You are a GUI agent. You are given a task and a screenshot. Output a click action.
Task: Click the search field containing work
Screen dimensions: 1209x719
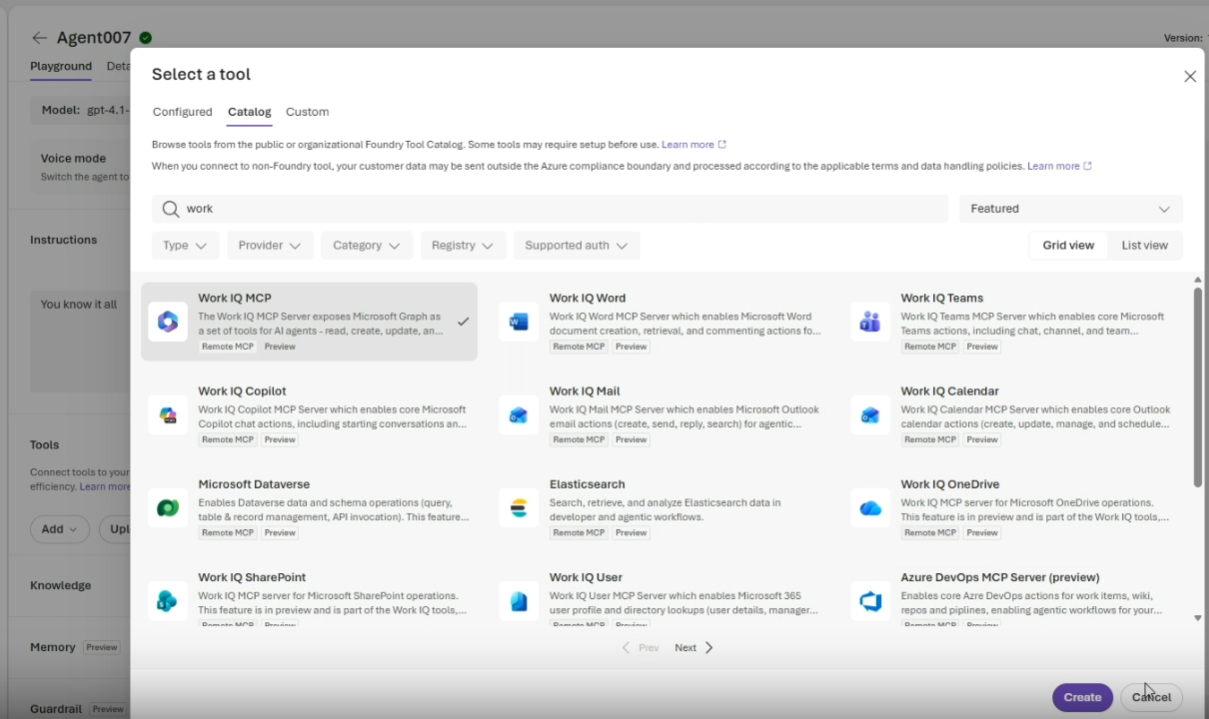click(x=550, y=209)
